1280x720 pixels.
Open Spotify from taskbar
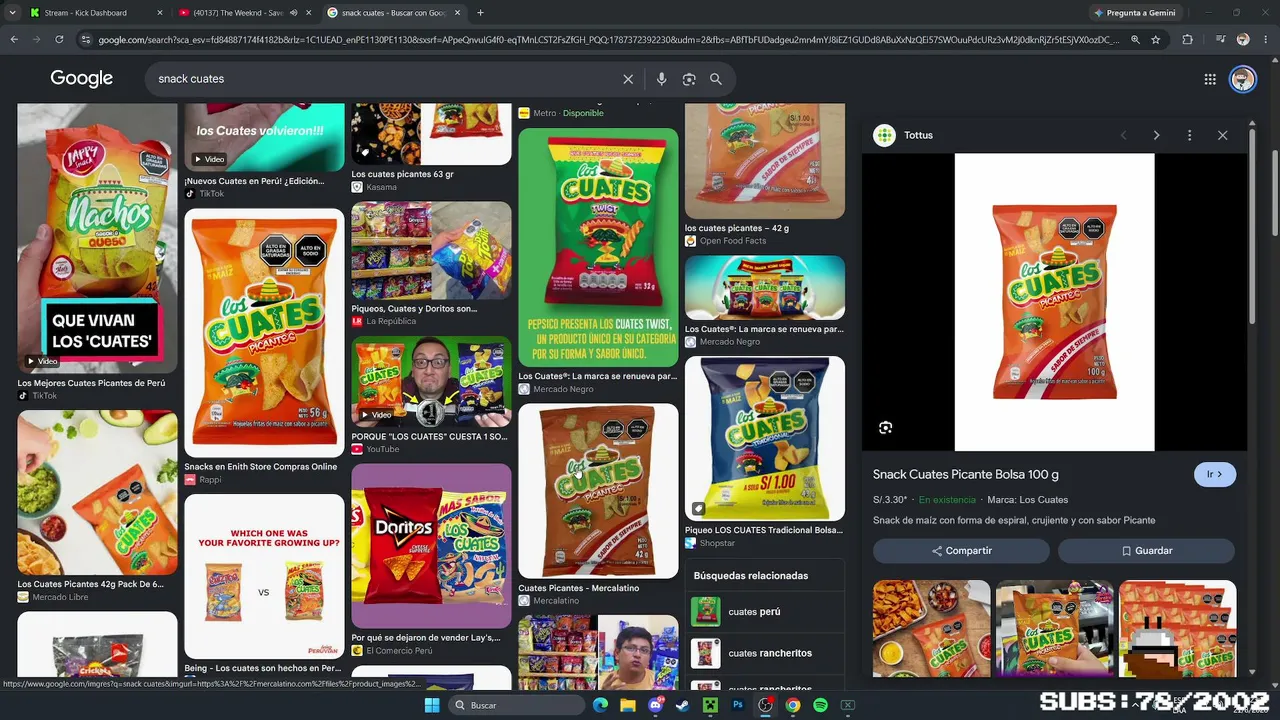coord(820,705)
